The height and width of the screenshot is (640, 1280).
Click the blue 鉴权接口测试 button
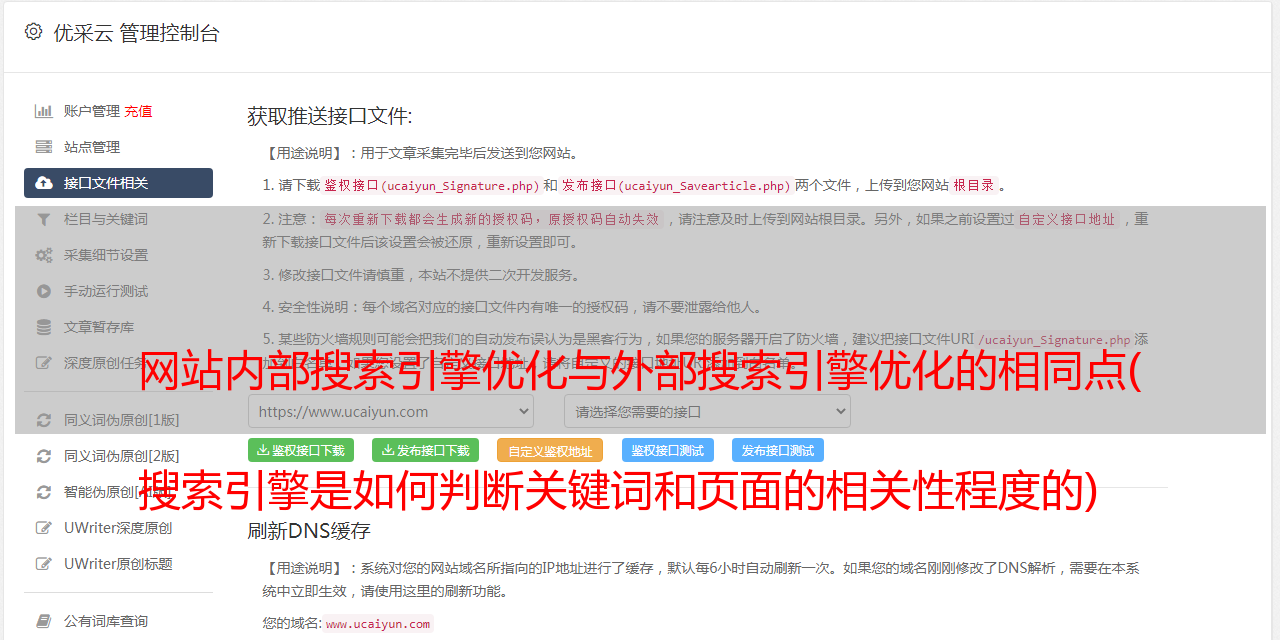668,450
